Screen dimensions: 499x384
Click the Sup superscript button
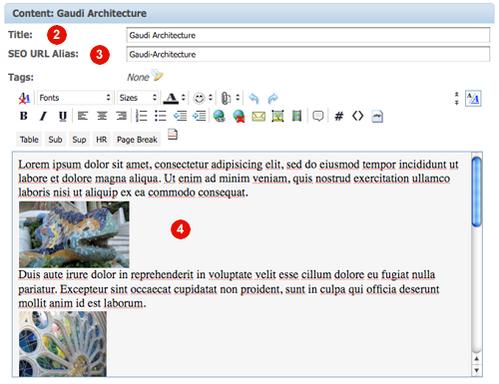pos(79,139)
